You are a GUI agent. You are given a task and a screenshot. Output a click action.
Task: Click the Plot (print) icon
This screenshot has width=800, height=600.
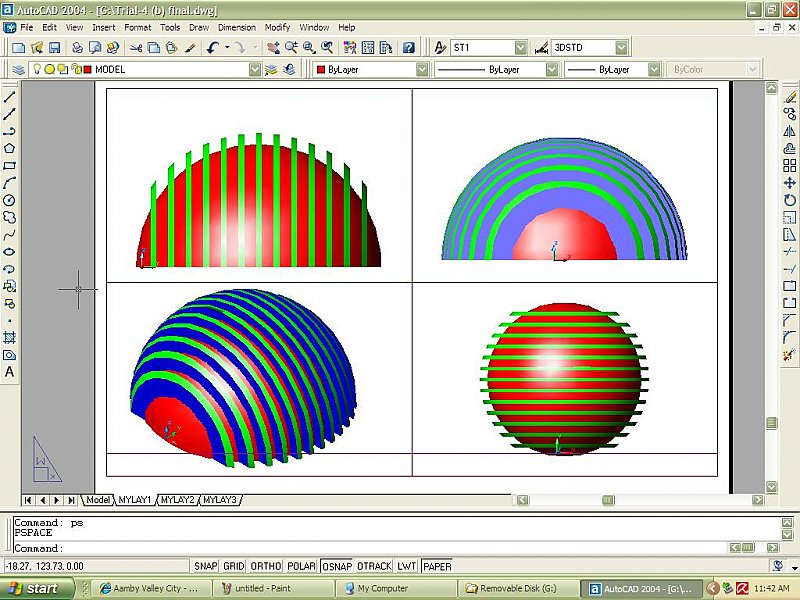point(77,47)
